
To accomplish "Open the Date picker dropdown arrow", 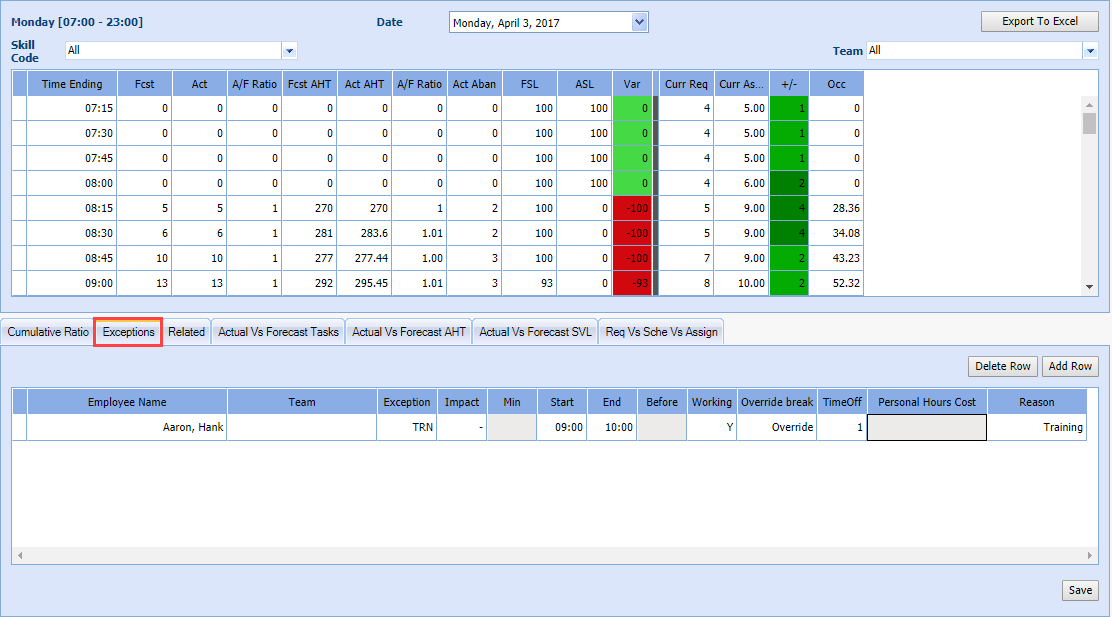I will tap(640, 22).
